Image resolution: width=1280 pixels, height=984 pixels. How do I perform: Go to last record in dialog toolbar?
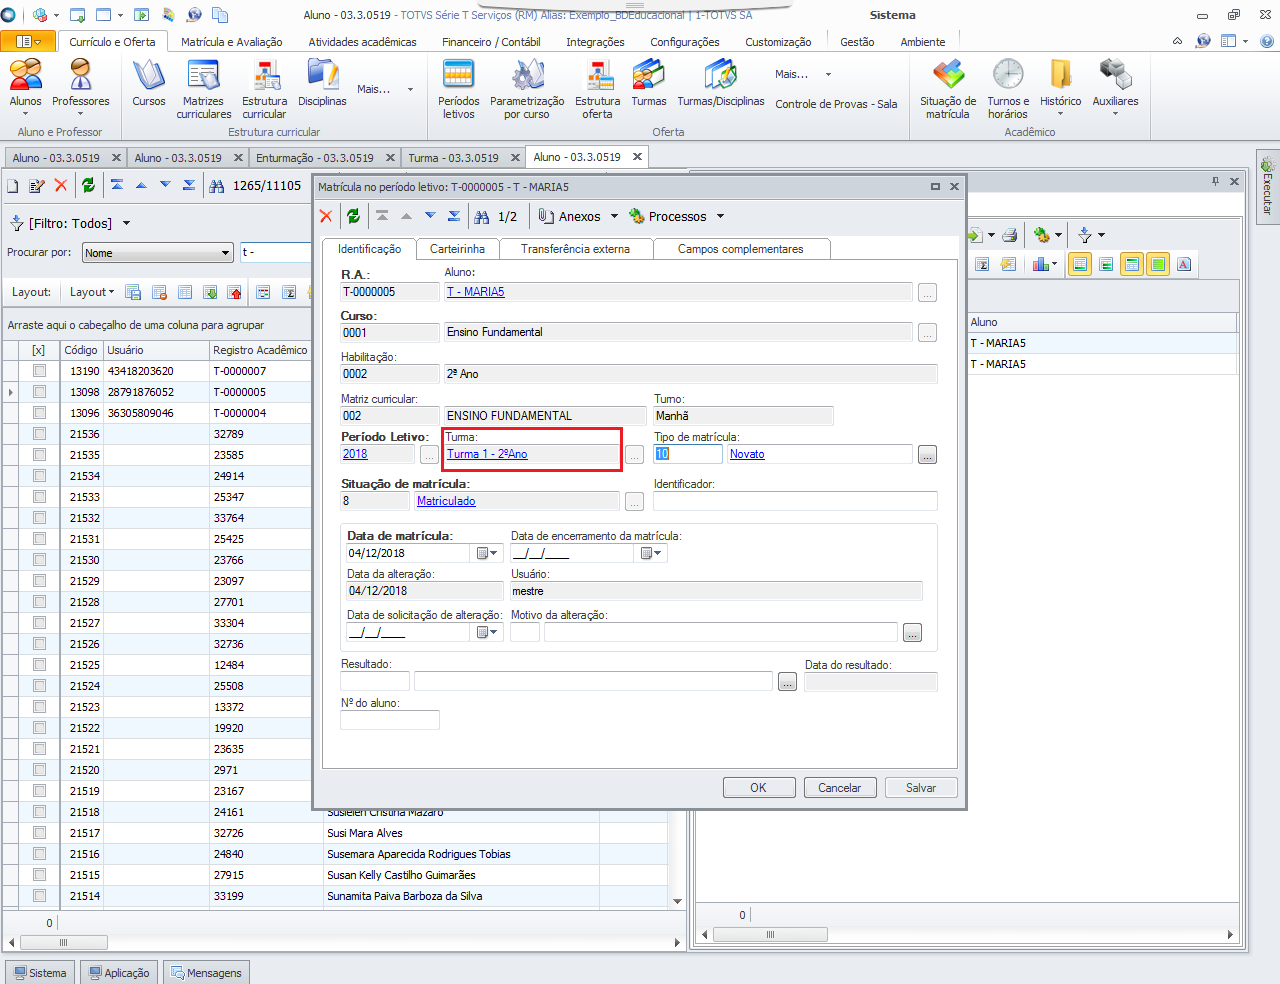click(454, 216)
